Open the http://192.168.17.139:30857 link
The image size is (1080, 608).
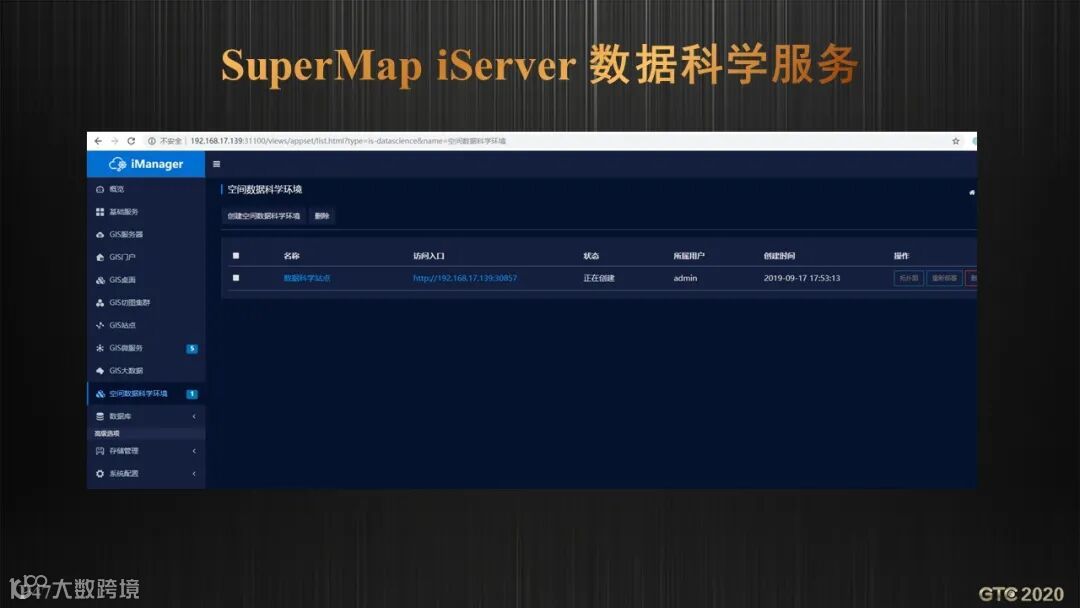(x=465, y=278)
